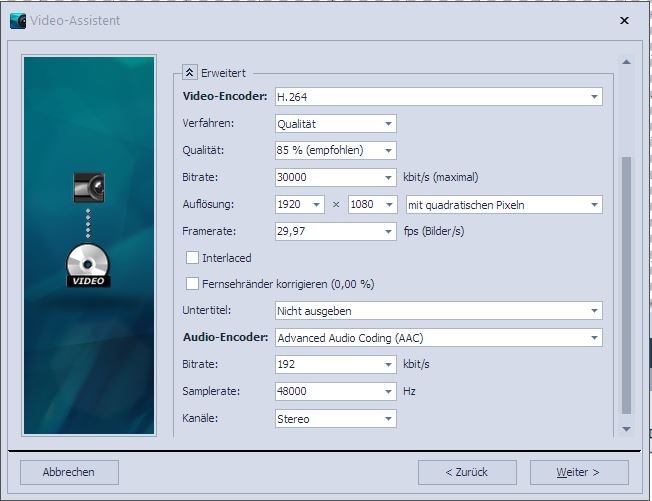Click the 'Auflösung:' label
652x501 pixels.
pos(208,205)
